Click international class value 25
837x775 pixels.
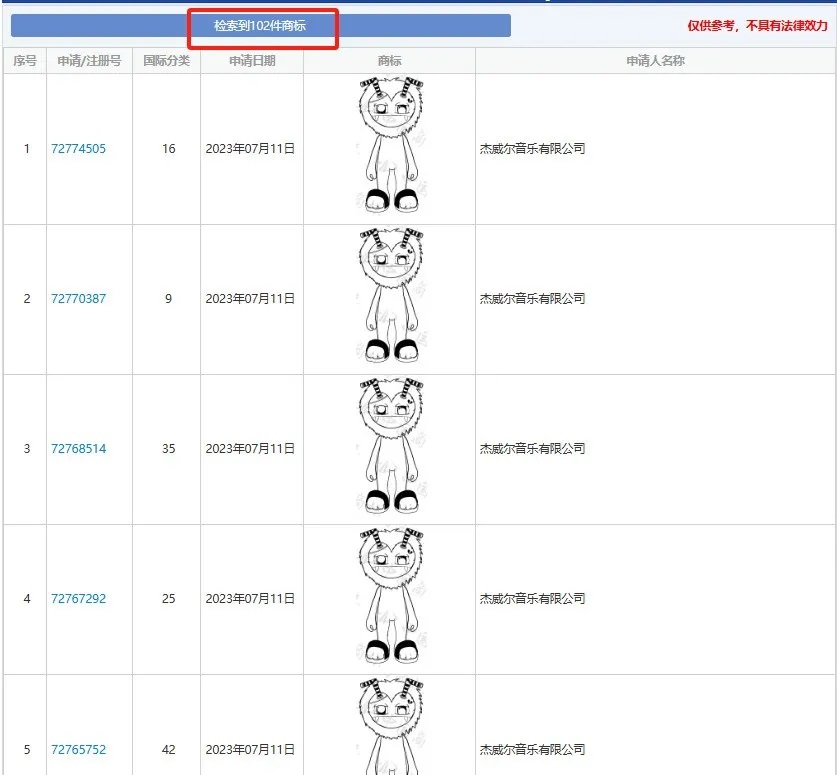169,598
